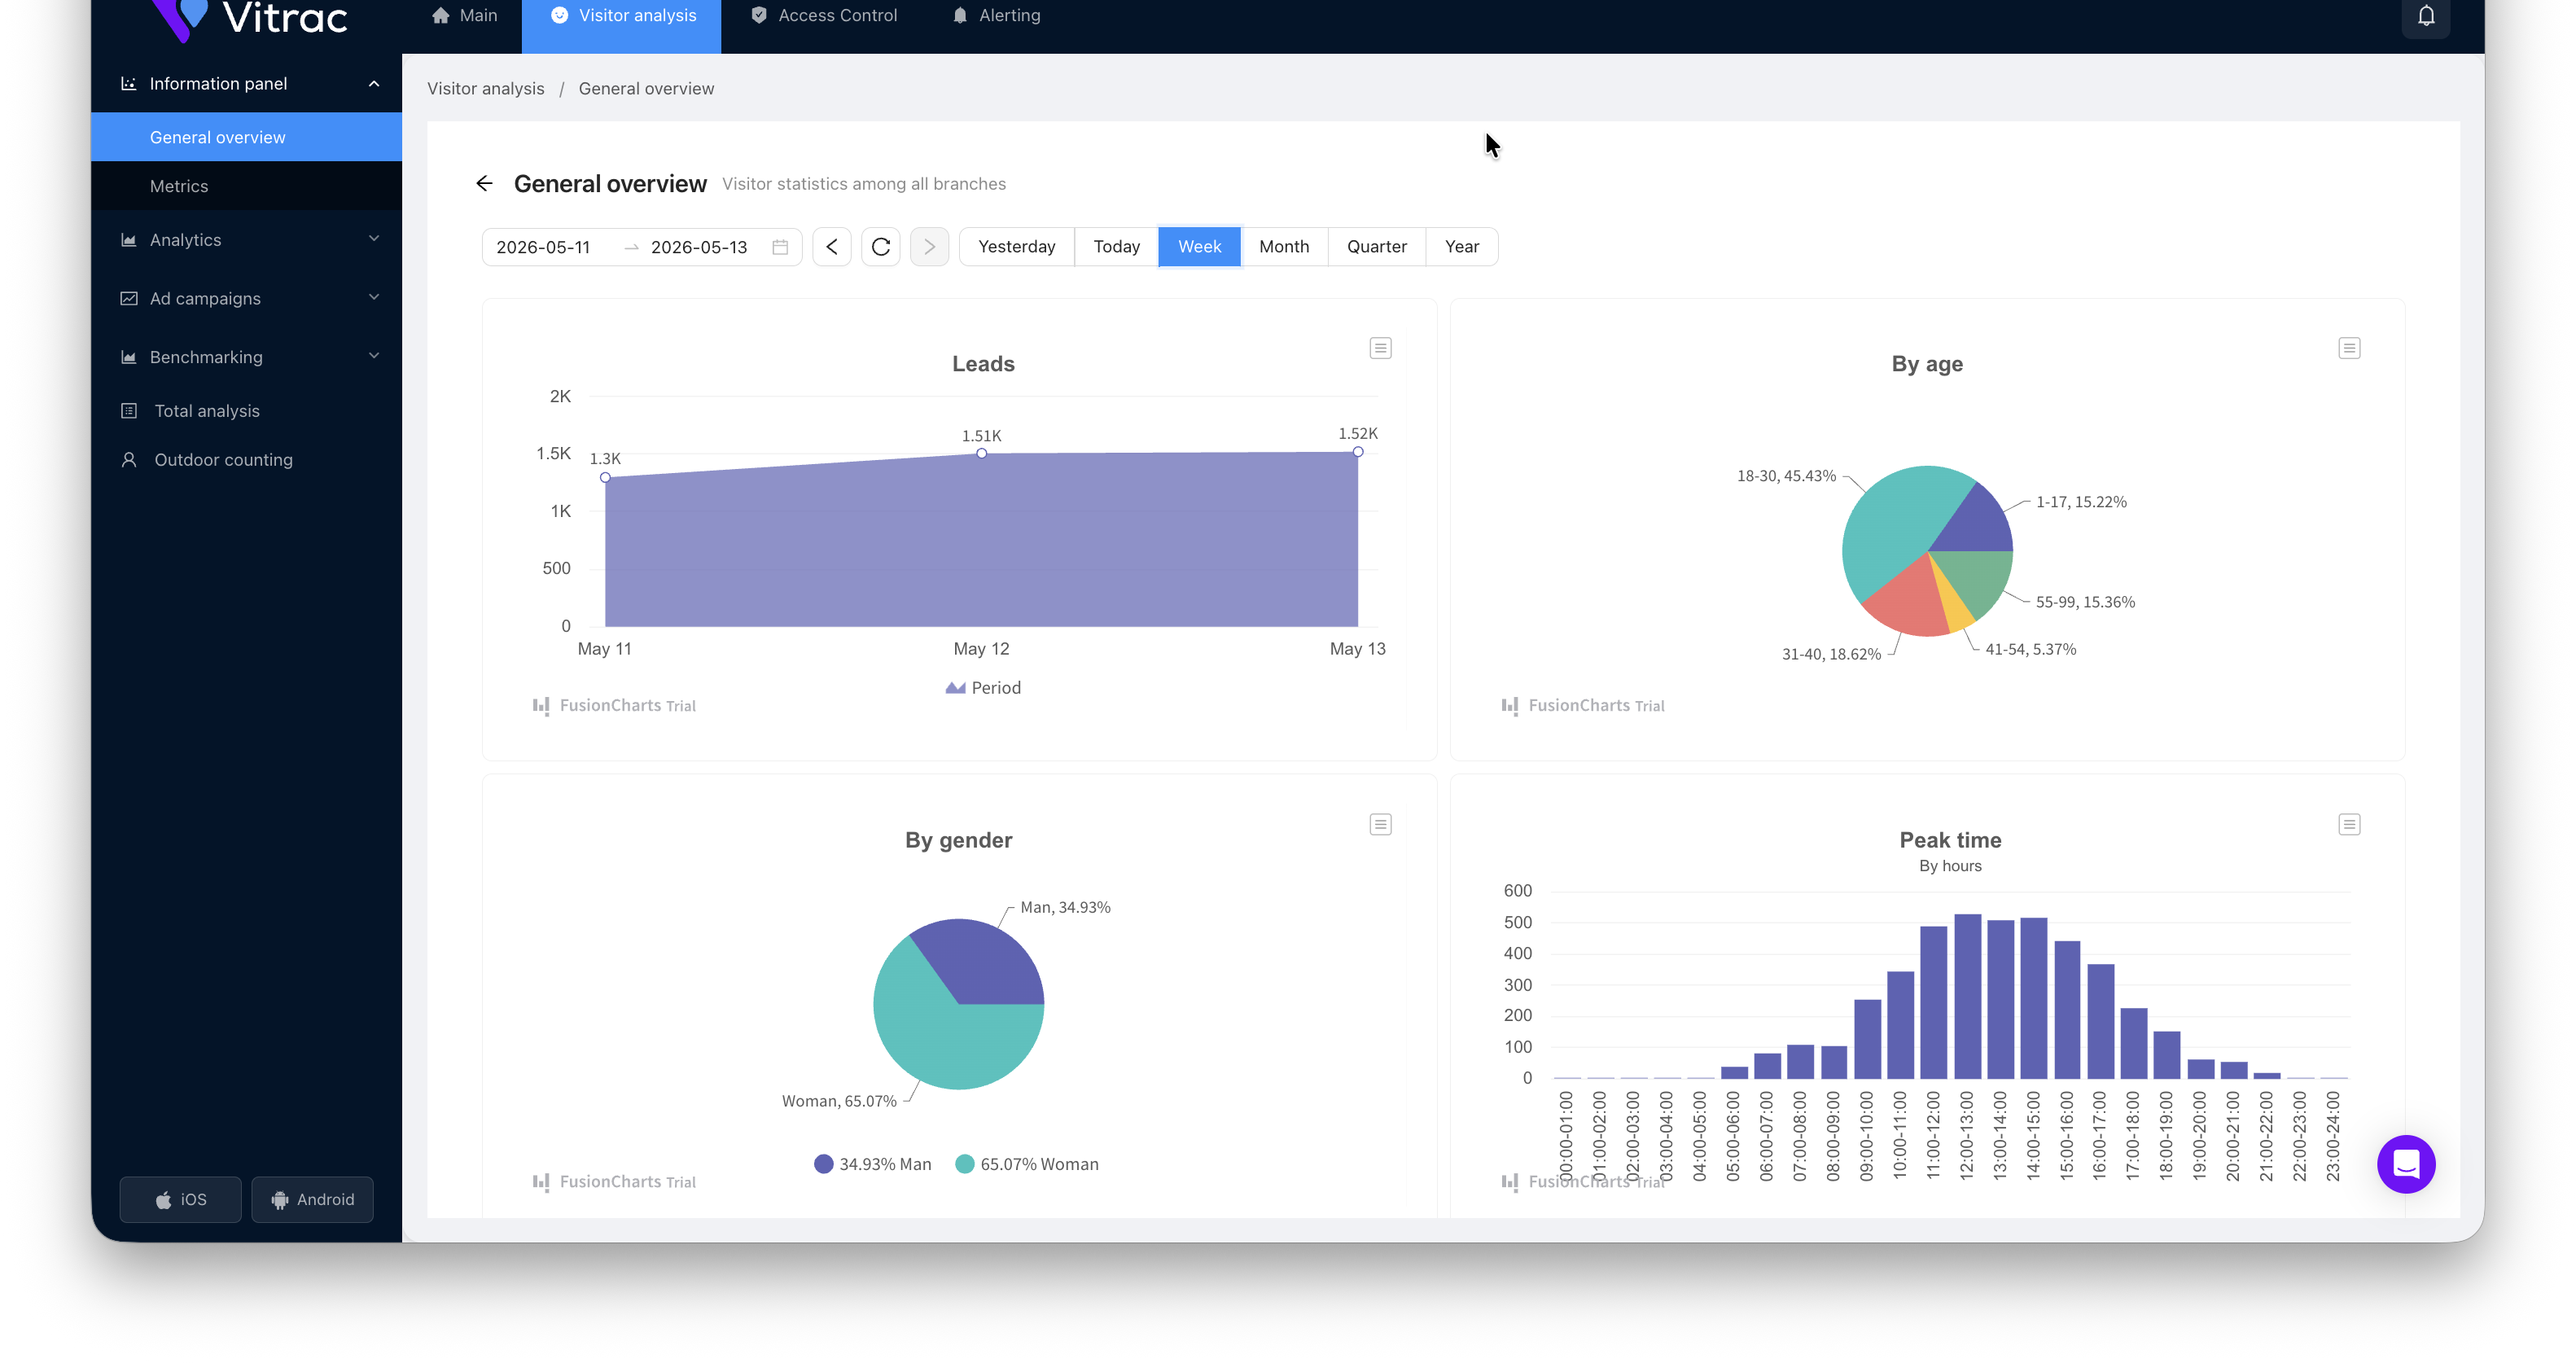Click the "Man, 34.93%" pie label
Viewport: 2576px width, 1363px height.
[1065, 907]
